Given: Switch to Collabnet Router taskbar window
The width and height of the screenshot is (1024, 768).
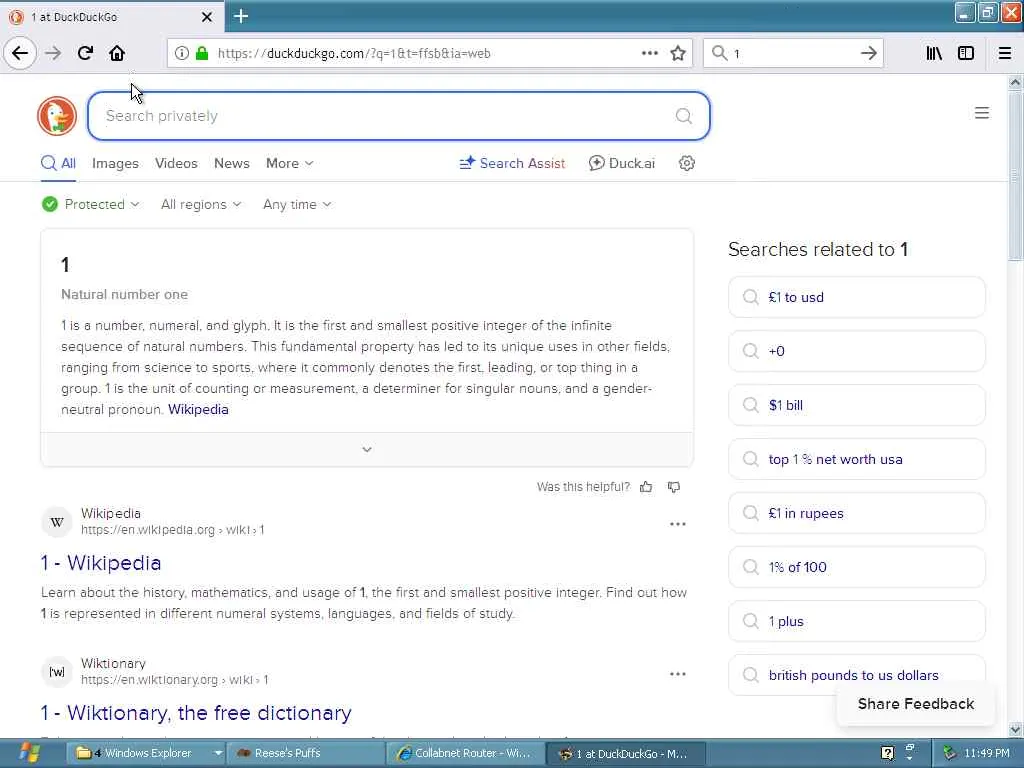Looking at the screenshot, I should pyautogui.click(x=465, y=753).
